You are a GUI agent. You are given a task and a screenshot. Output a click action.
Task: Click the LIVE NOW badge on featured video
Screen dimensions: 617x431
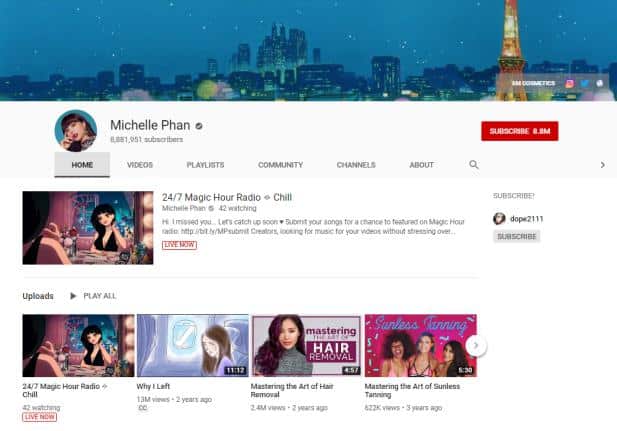coord(179,245)
